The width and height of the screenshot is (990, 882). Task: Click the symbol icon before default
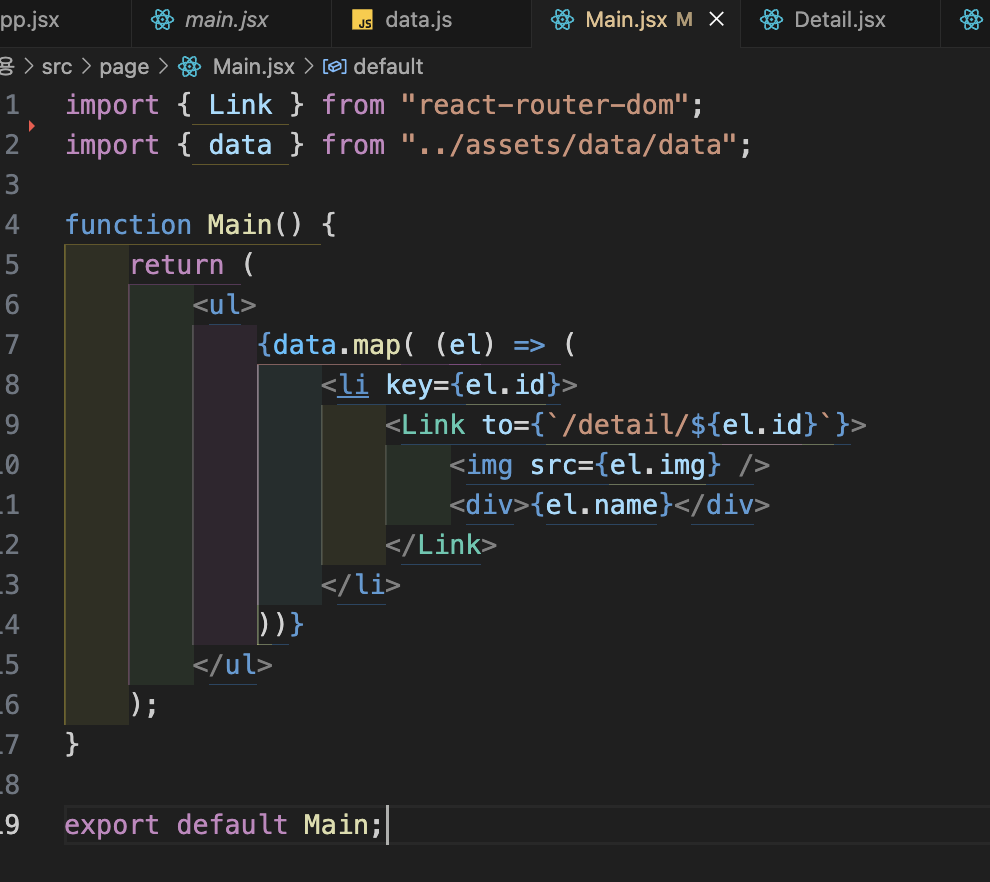335,66
